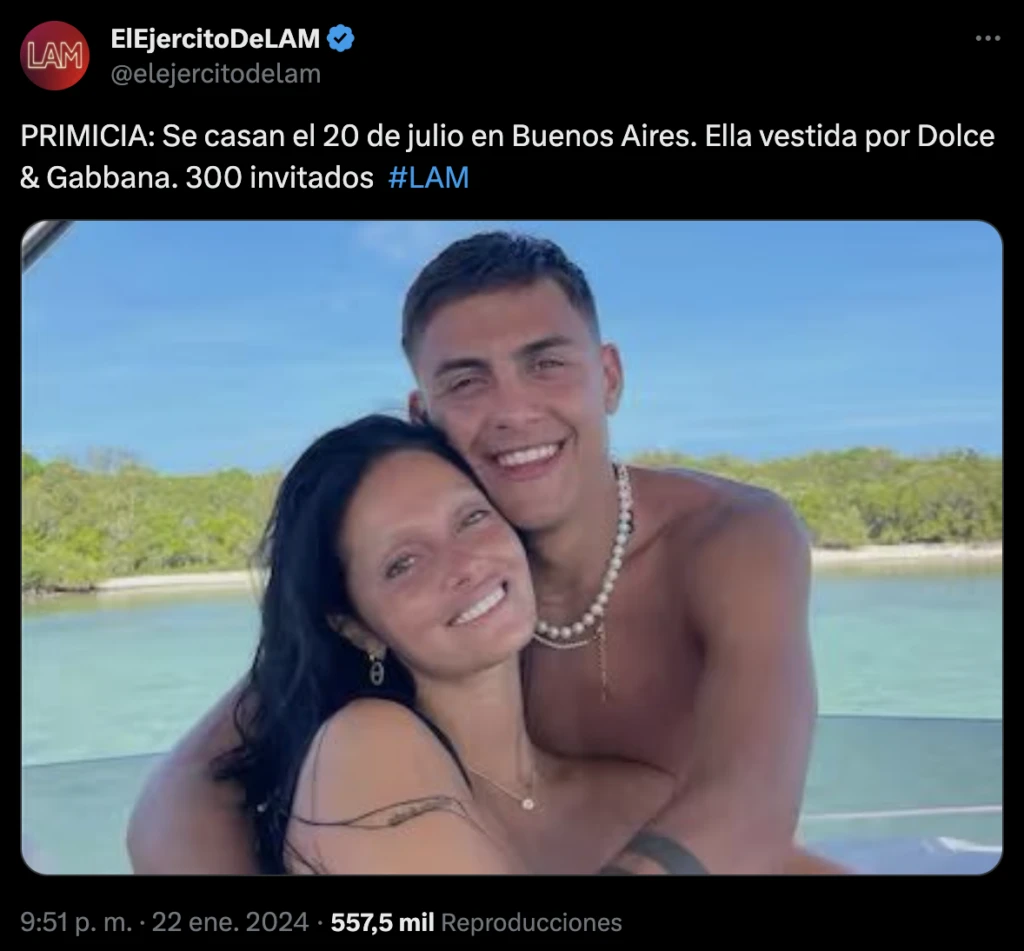Click the 22 ene. 2024 date
1024x951 pixels.
[x=230, y=922]
